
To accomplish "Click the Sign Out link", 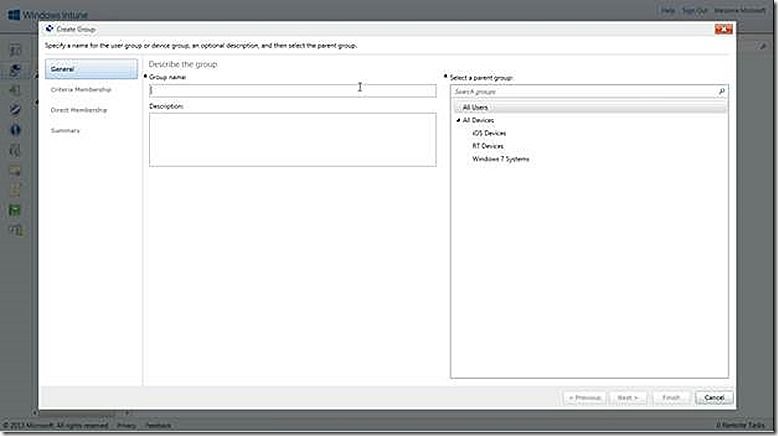I will coord(694,10).
